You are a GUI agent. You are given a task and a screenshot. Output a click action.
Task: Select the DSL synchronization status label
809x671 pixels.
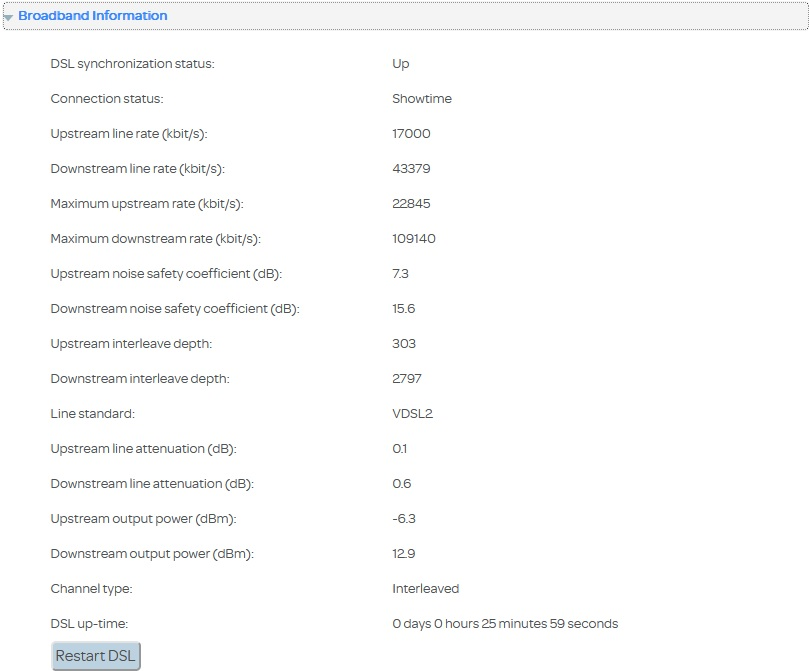tap(132, 64)
